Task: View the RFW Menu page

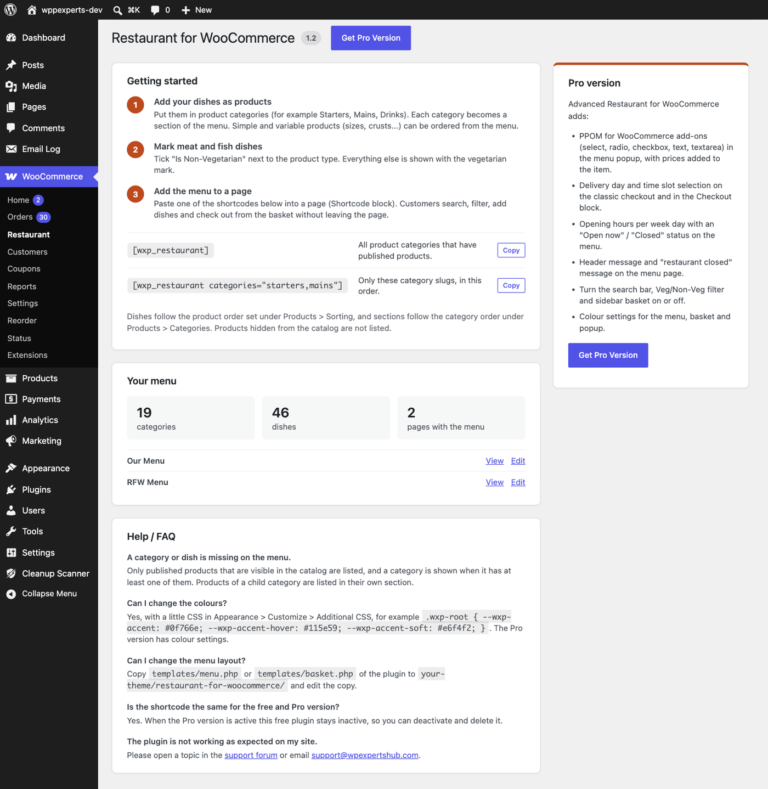Action: (x=494, y=482)
